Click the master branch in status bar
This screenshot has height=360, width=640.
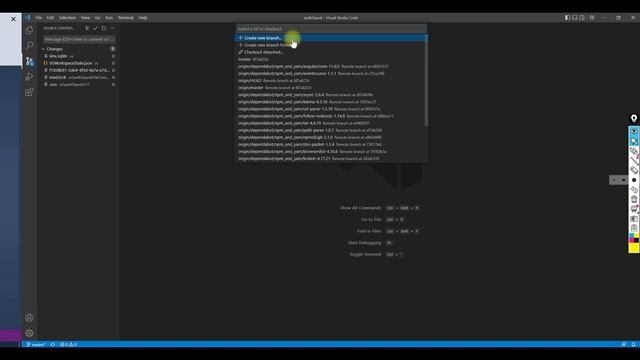(x=36, y=344)
